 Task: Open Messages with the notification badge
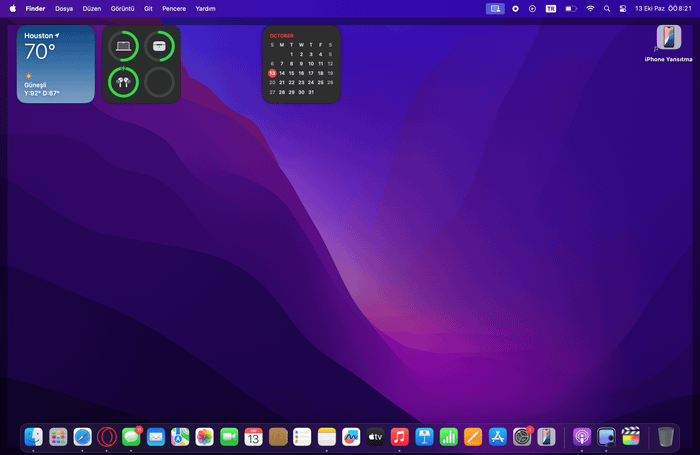[131, 437]
